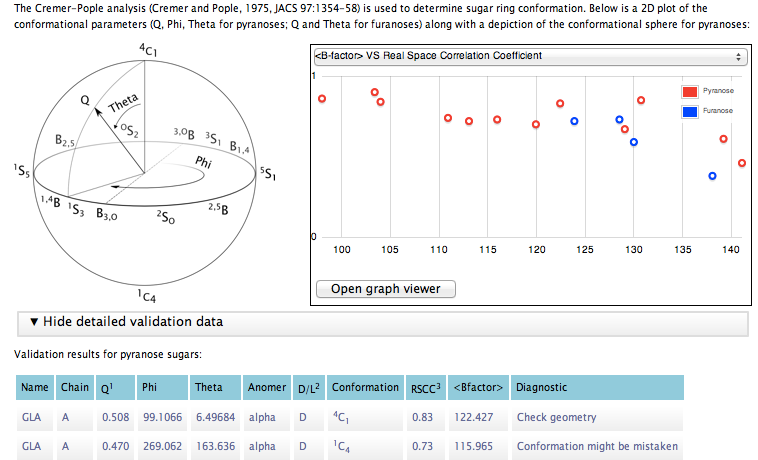Click the blue Furanose legend swatch
This screenshot has width=758, height=460.
690,111
